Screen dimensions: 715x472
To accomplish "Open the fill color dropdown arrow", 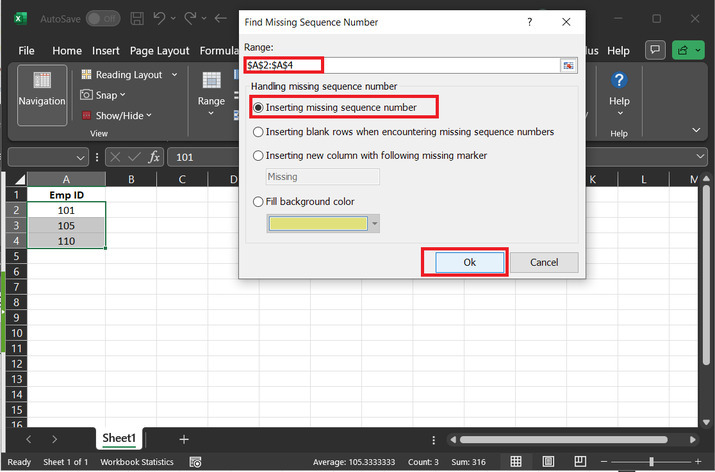I will 374,224.
